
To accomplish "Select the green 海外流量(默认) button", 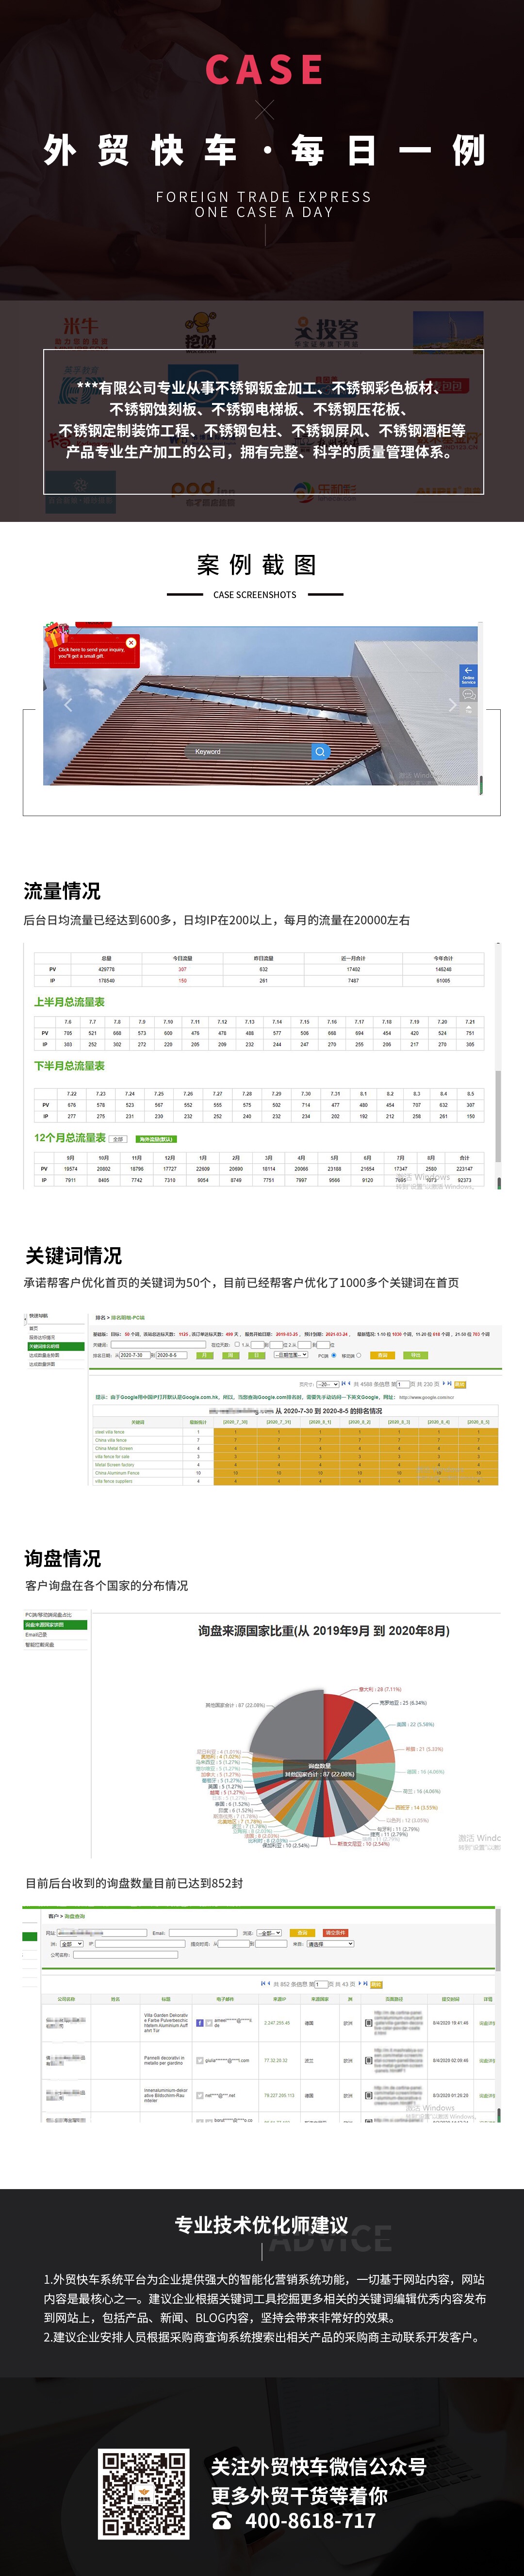I will click(x=156, y=1139).
